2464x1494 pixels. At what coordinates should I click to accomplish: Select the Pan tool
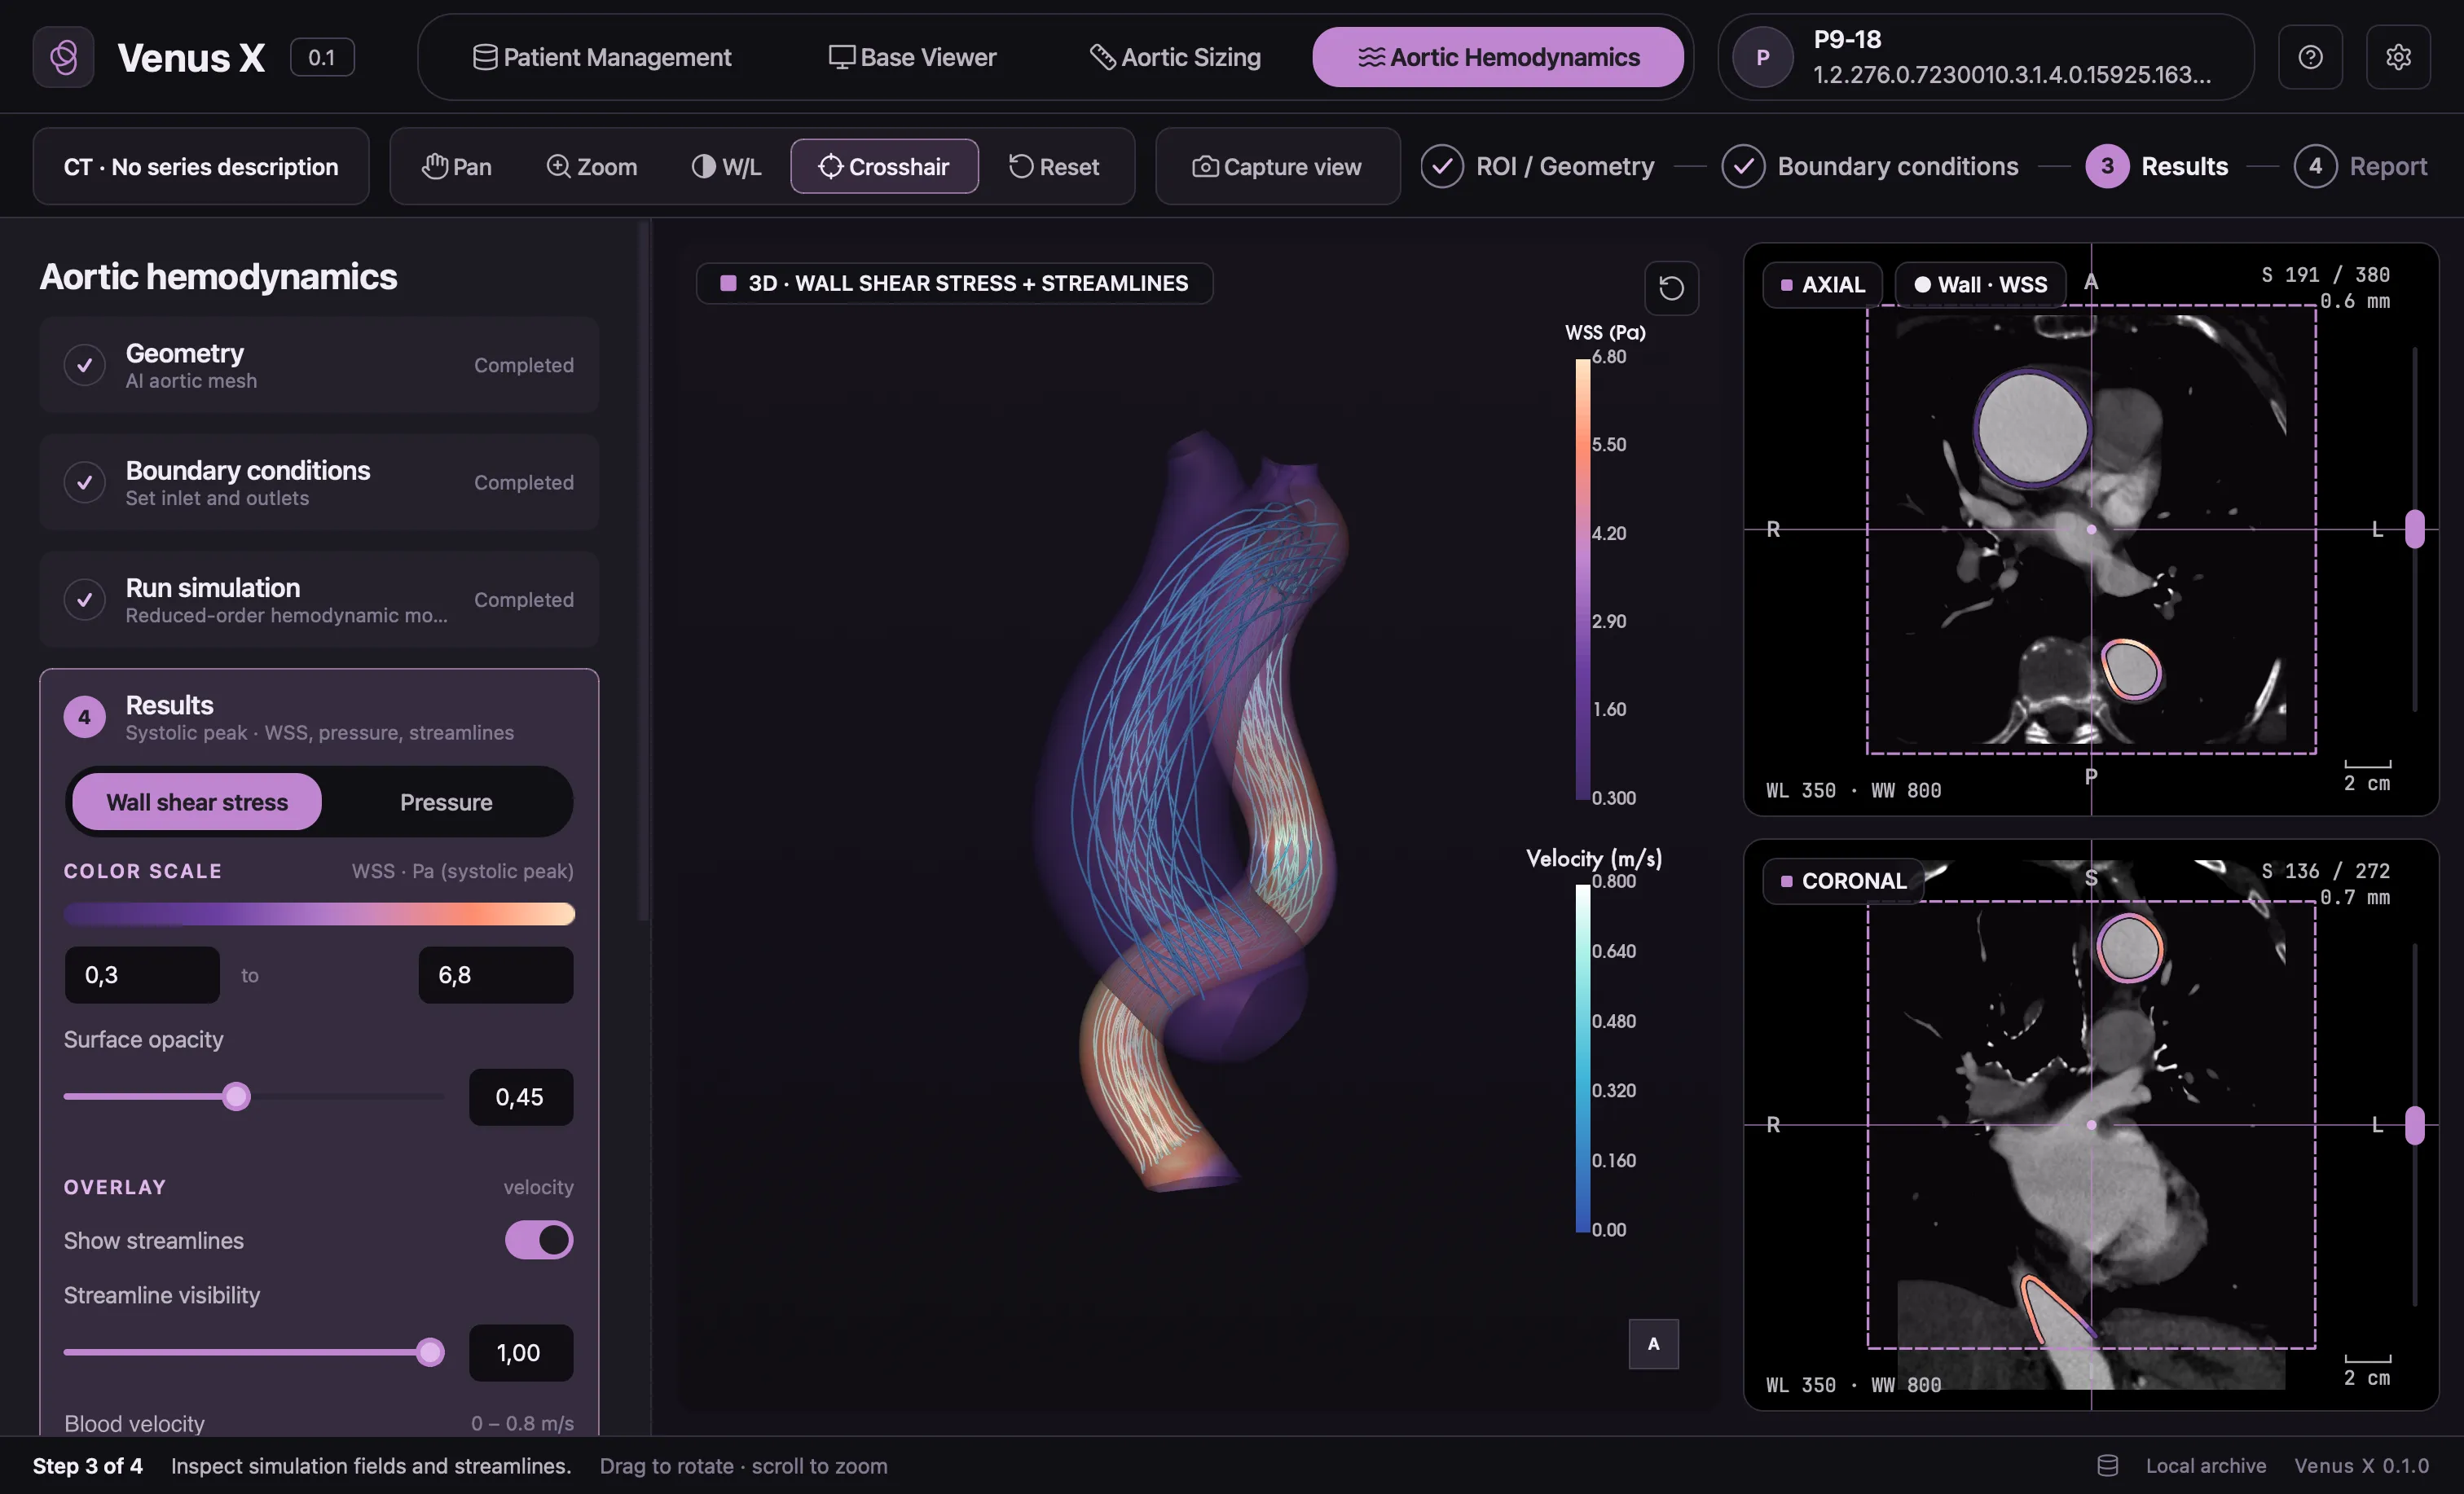point(456,166)
